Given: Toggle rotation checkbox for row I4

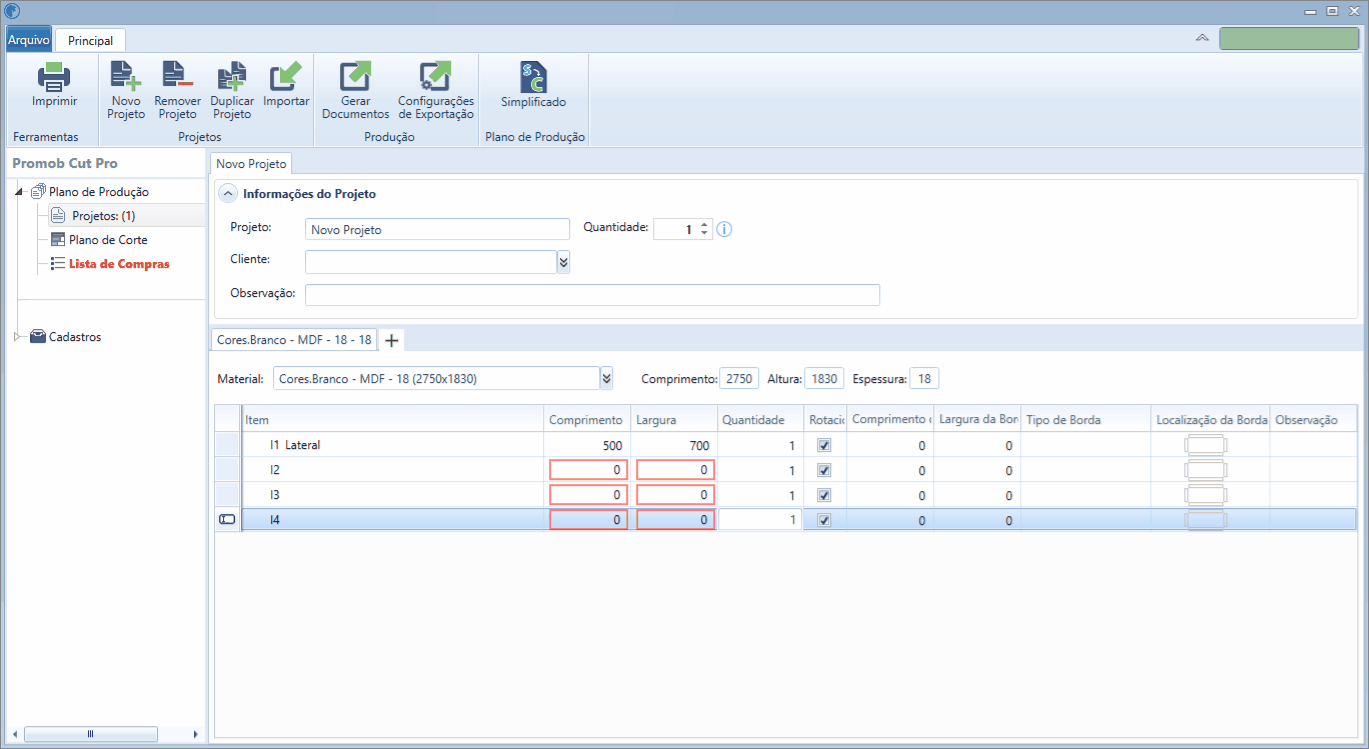Looking at the screenshot, I should coord(825,520).
